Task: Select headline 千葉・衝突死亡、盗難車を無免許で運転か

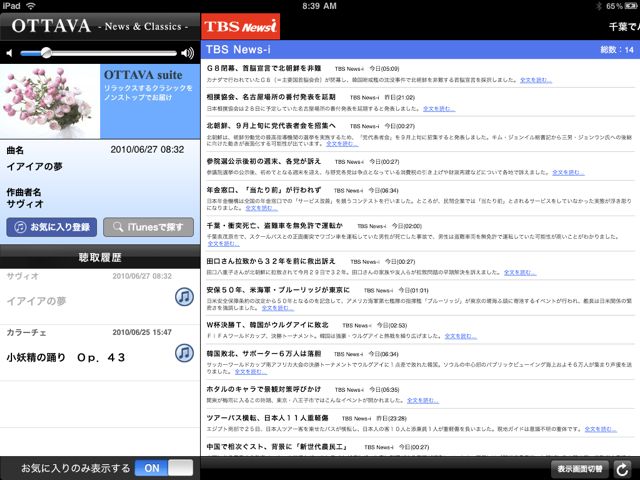Action: coord(275,225)
